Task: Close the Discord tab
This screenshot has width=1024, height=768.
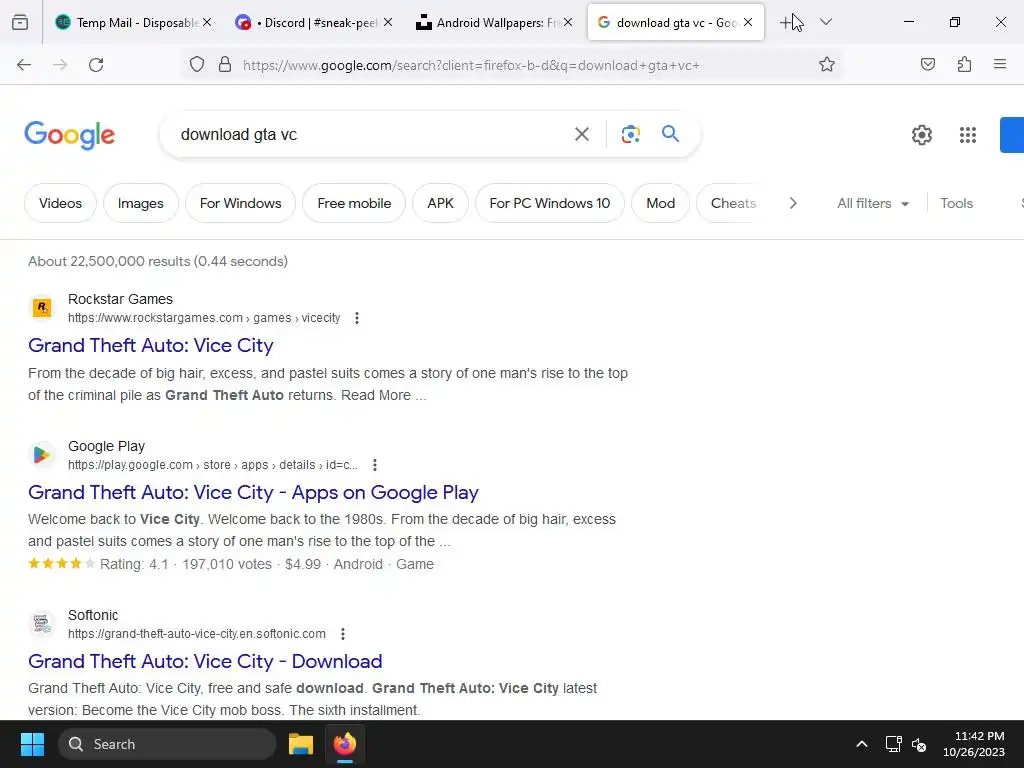Action: point(388,22)
